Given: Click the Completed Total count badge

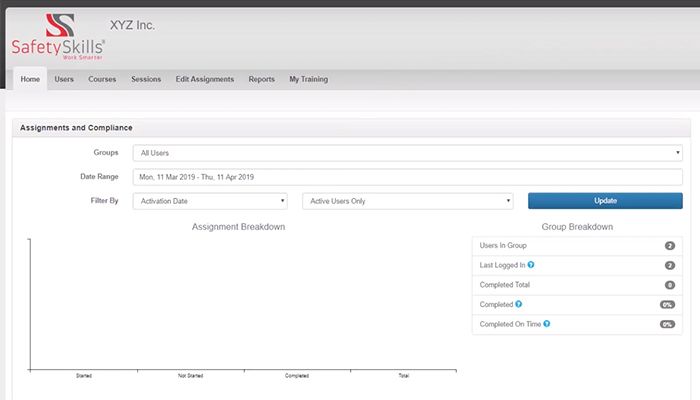Looking at the screenshot, I should click(669, 285).
